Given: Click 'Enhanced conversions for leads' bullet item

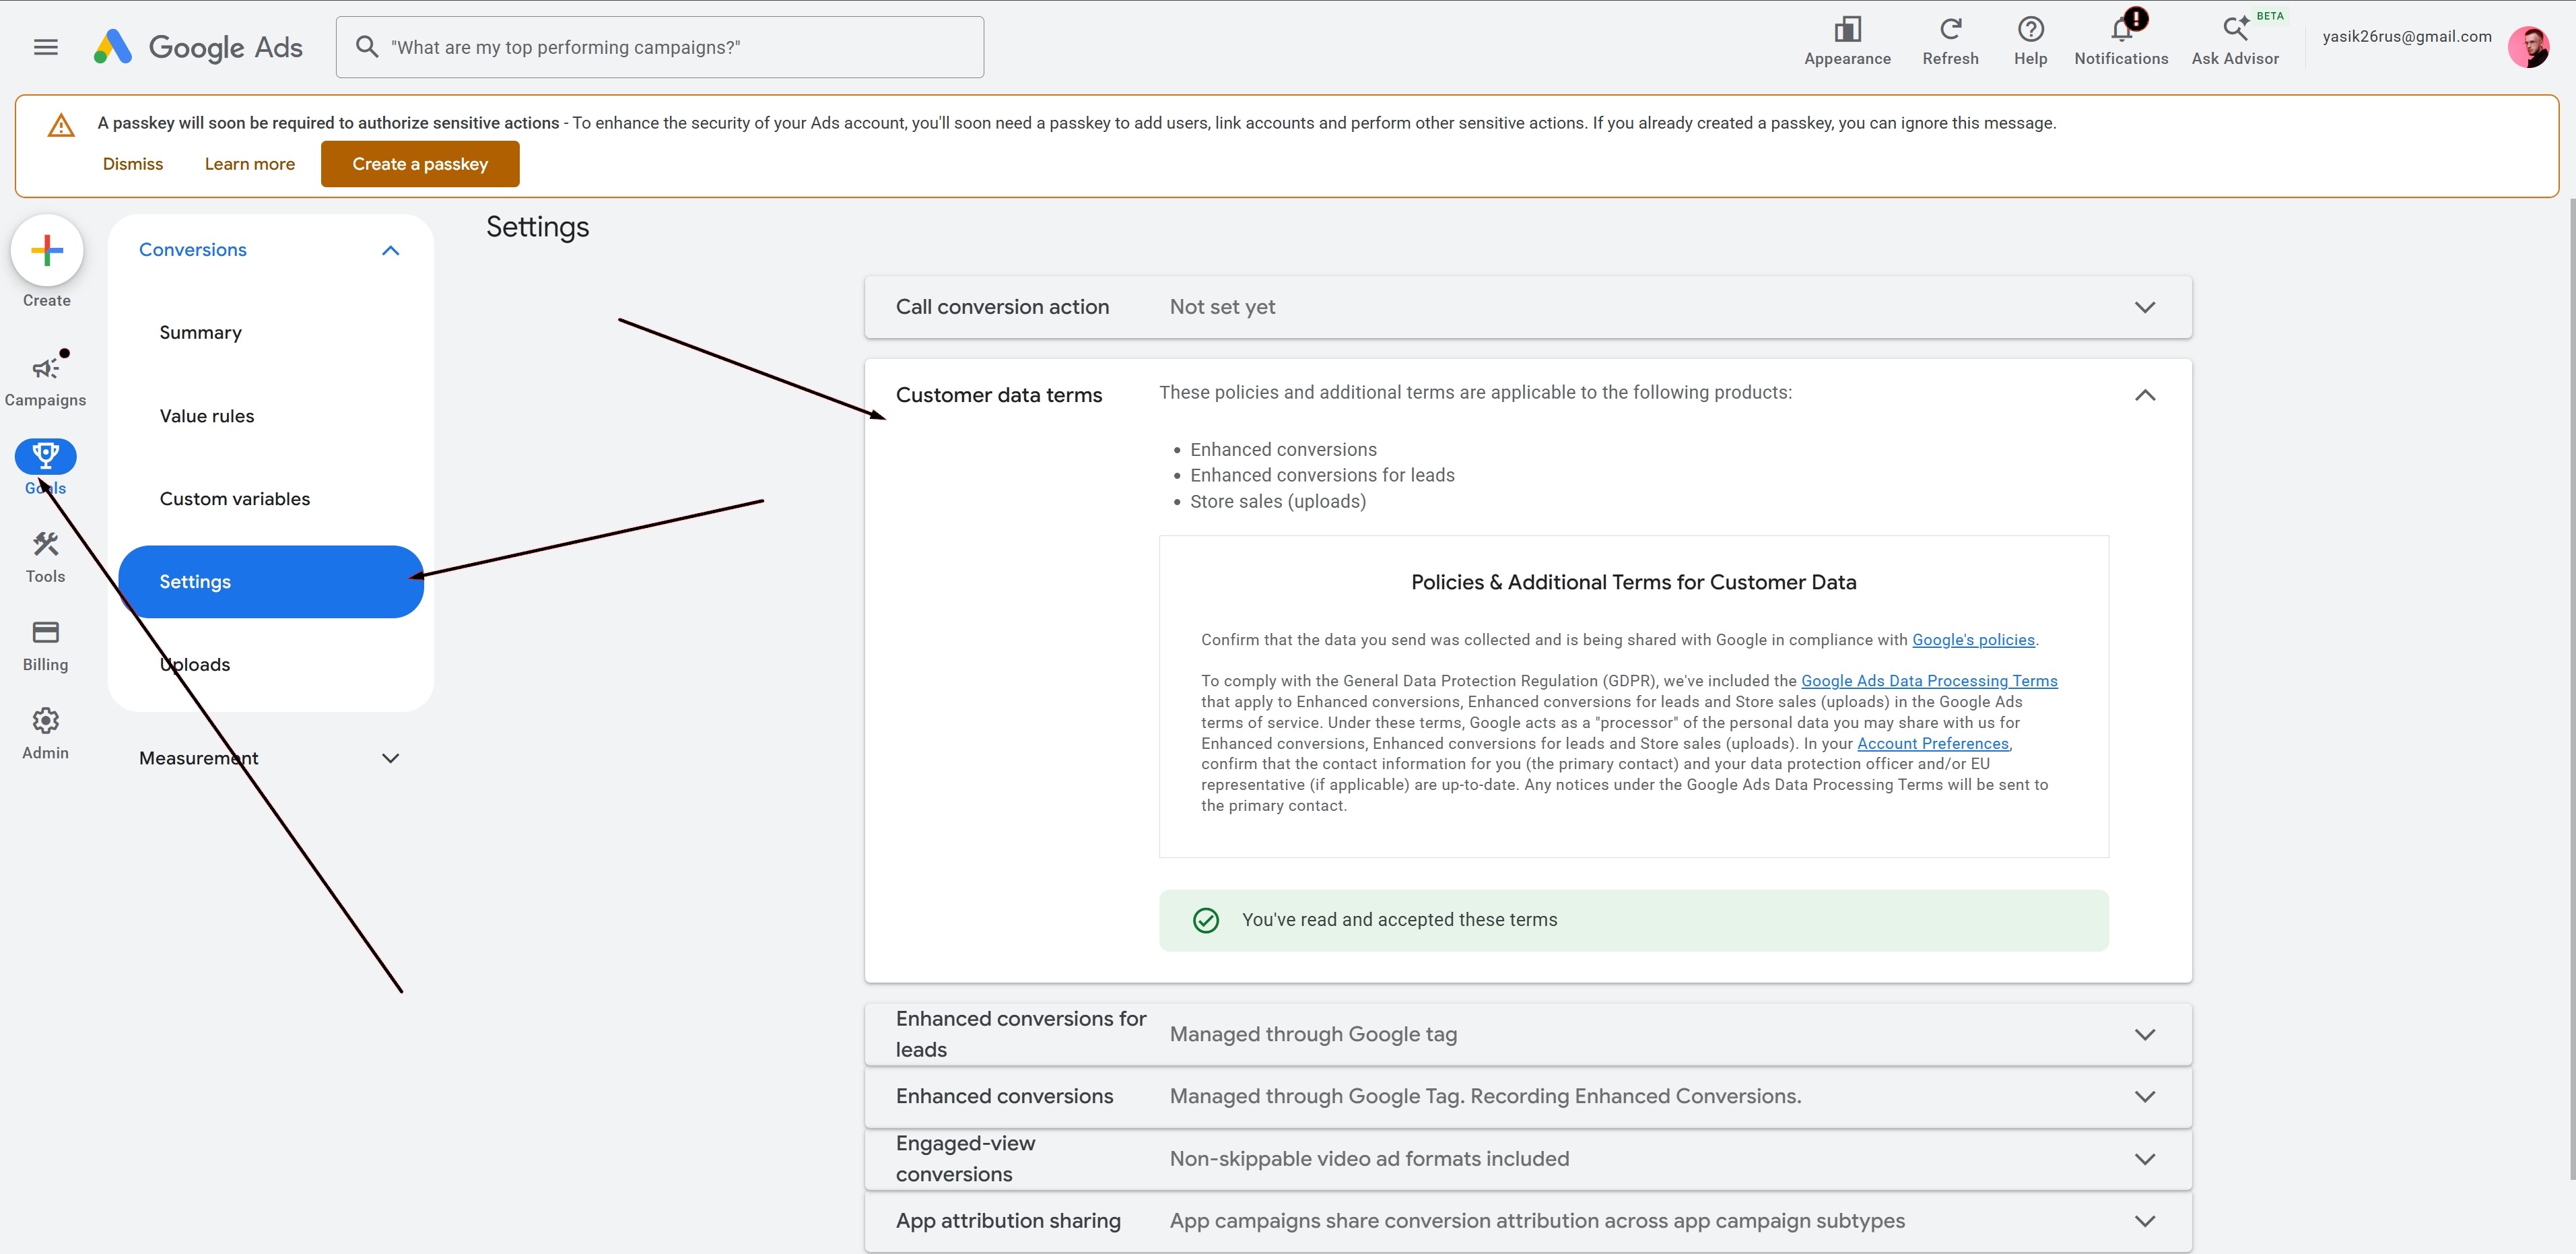Looking at the screenshot, I should (1322, 475).
